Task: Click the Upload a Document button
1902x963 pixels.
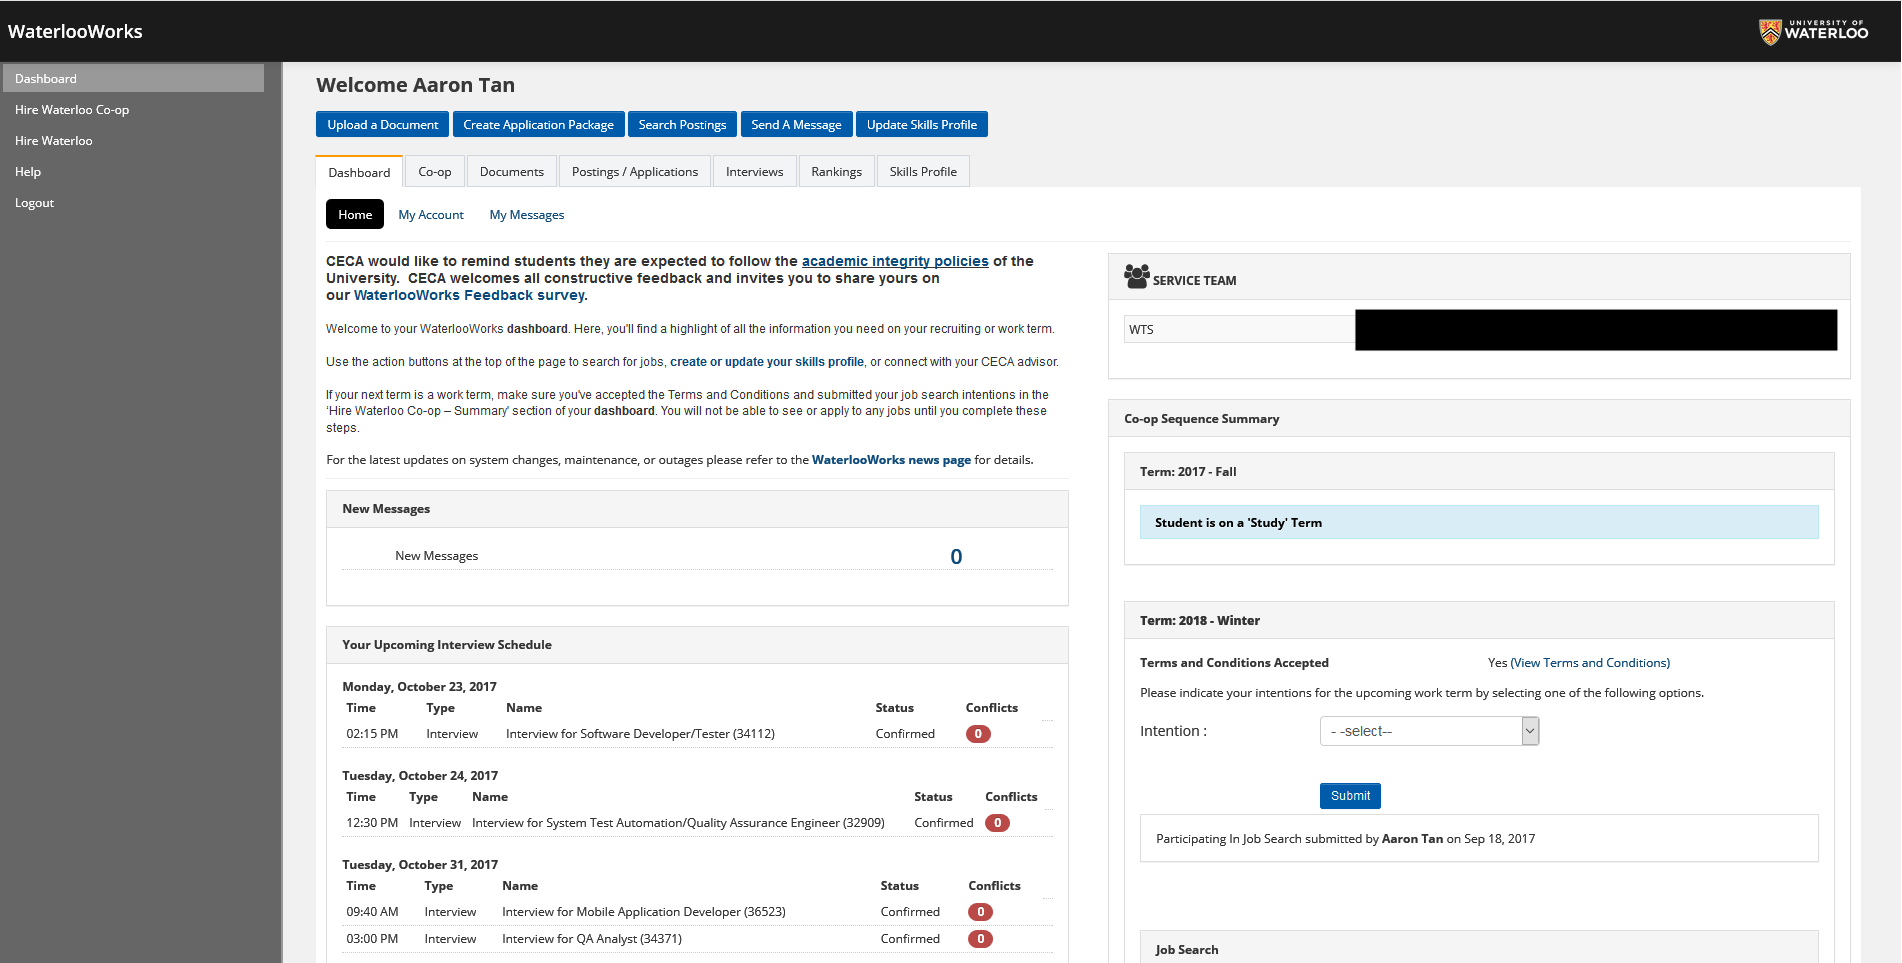Action: pyautogui.click(x=383, y=124)
